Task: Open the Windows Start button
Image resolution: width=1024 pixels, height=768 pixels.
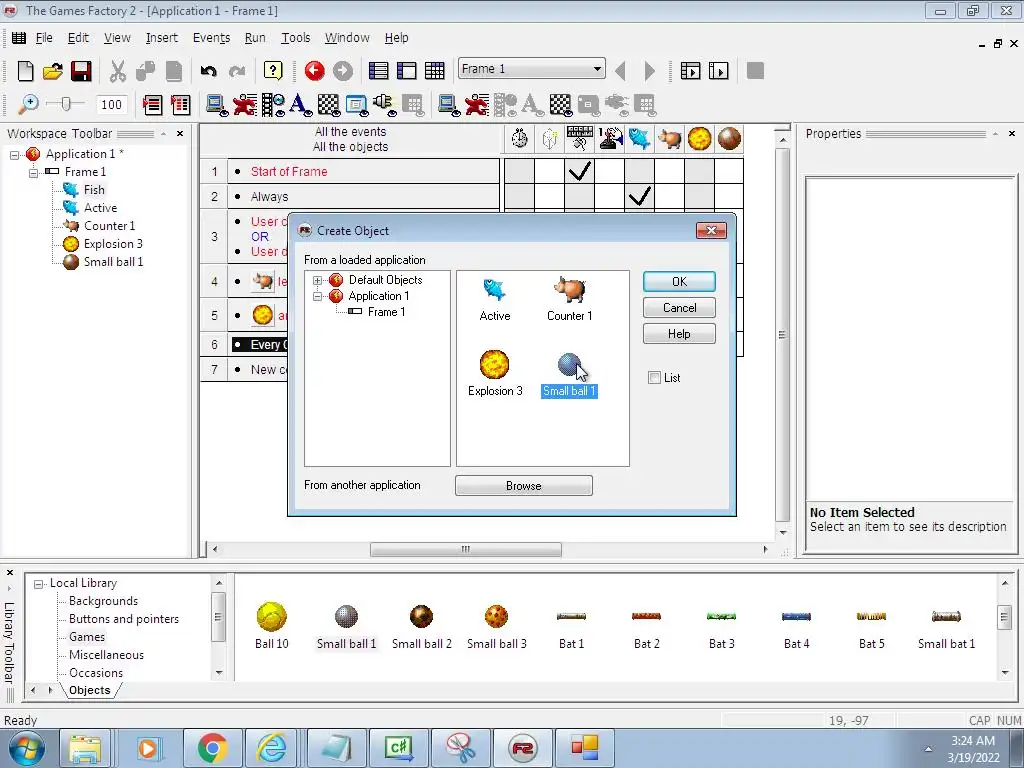Action: (x=26, y=748)
